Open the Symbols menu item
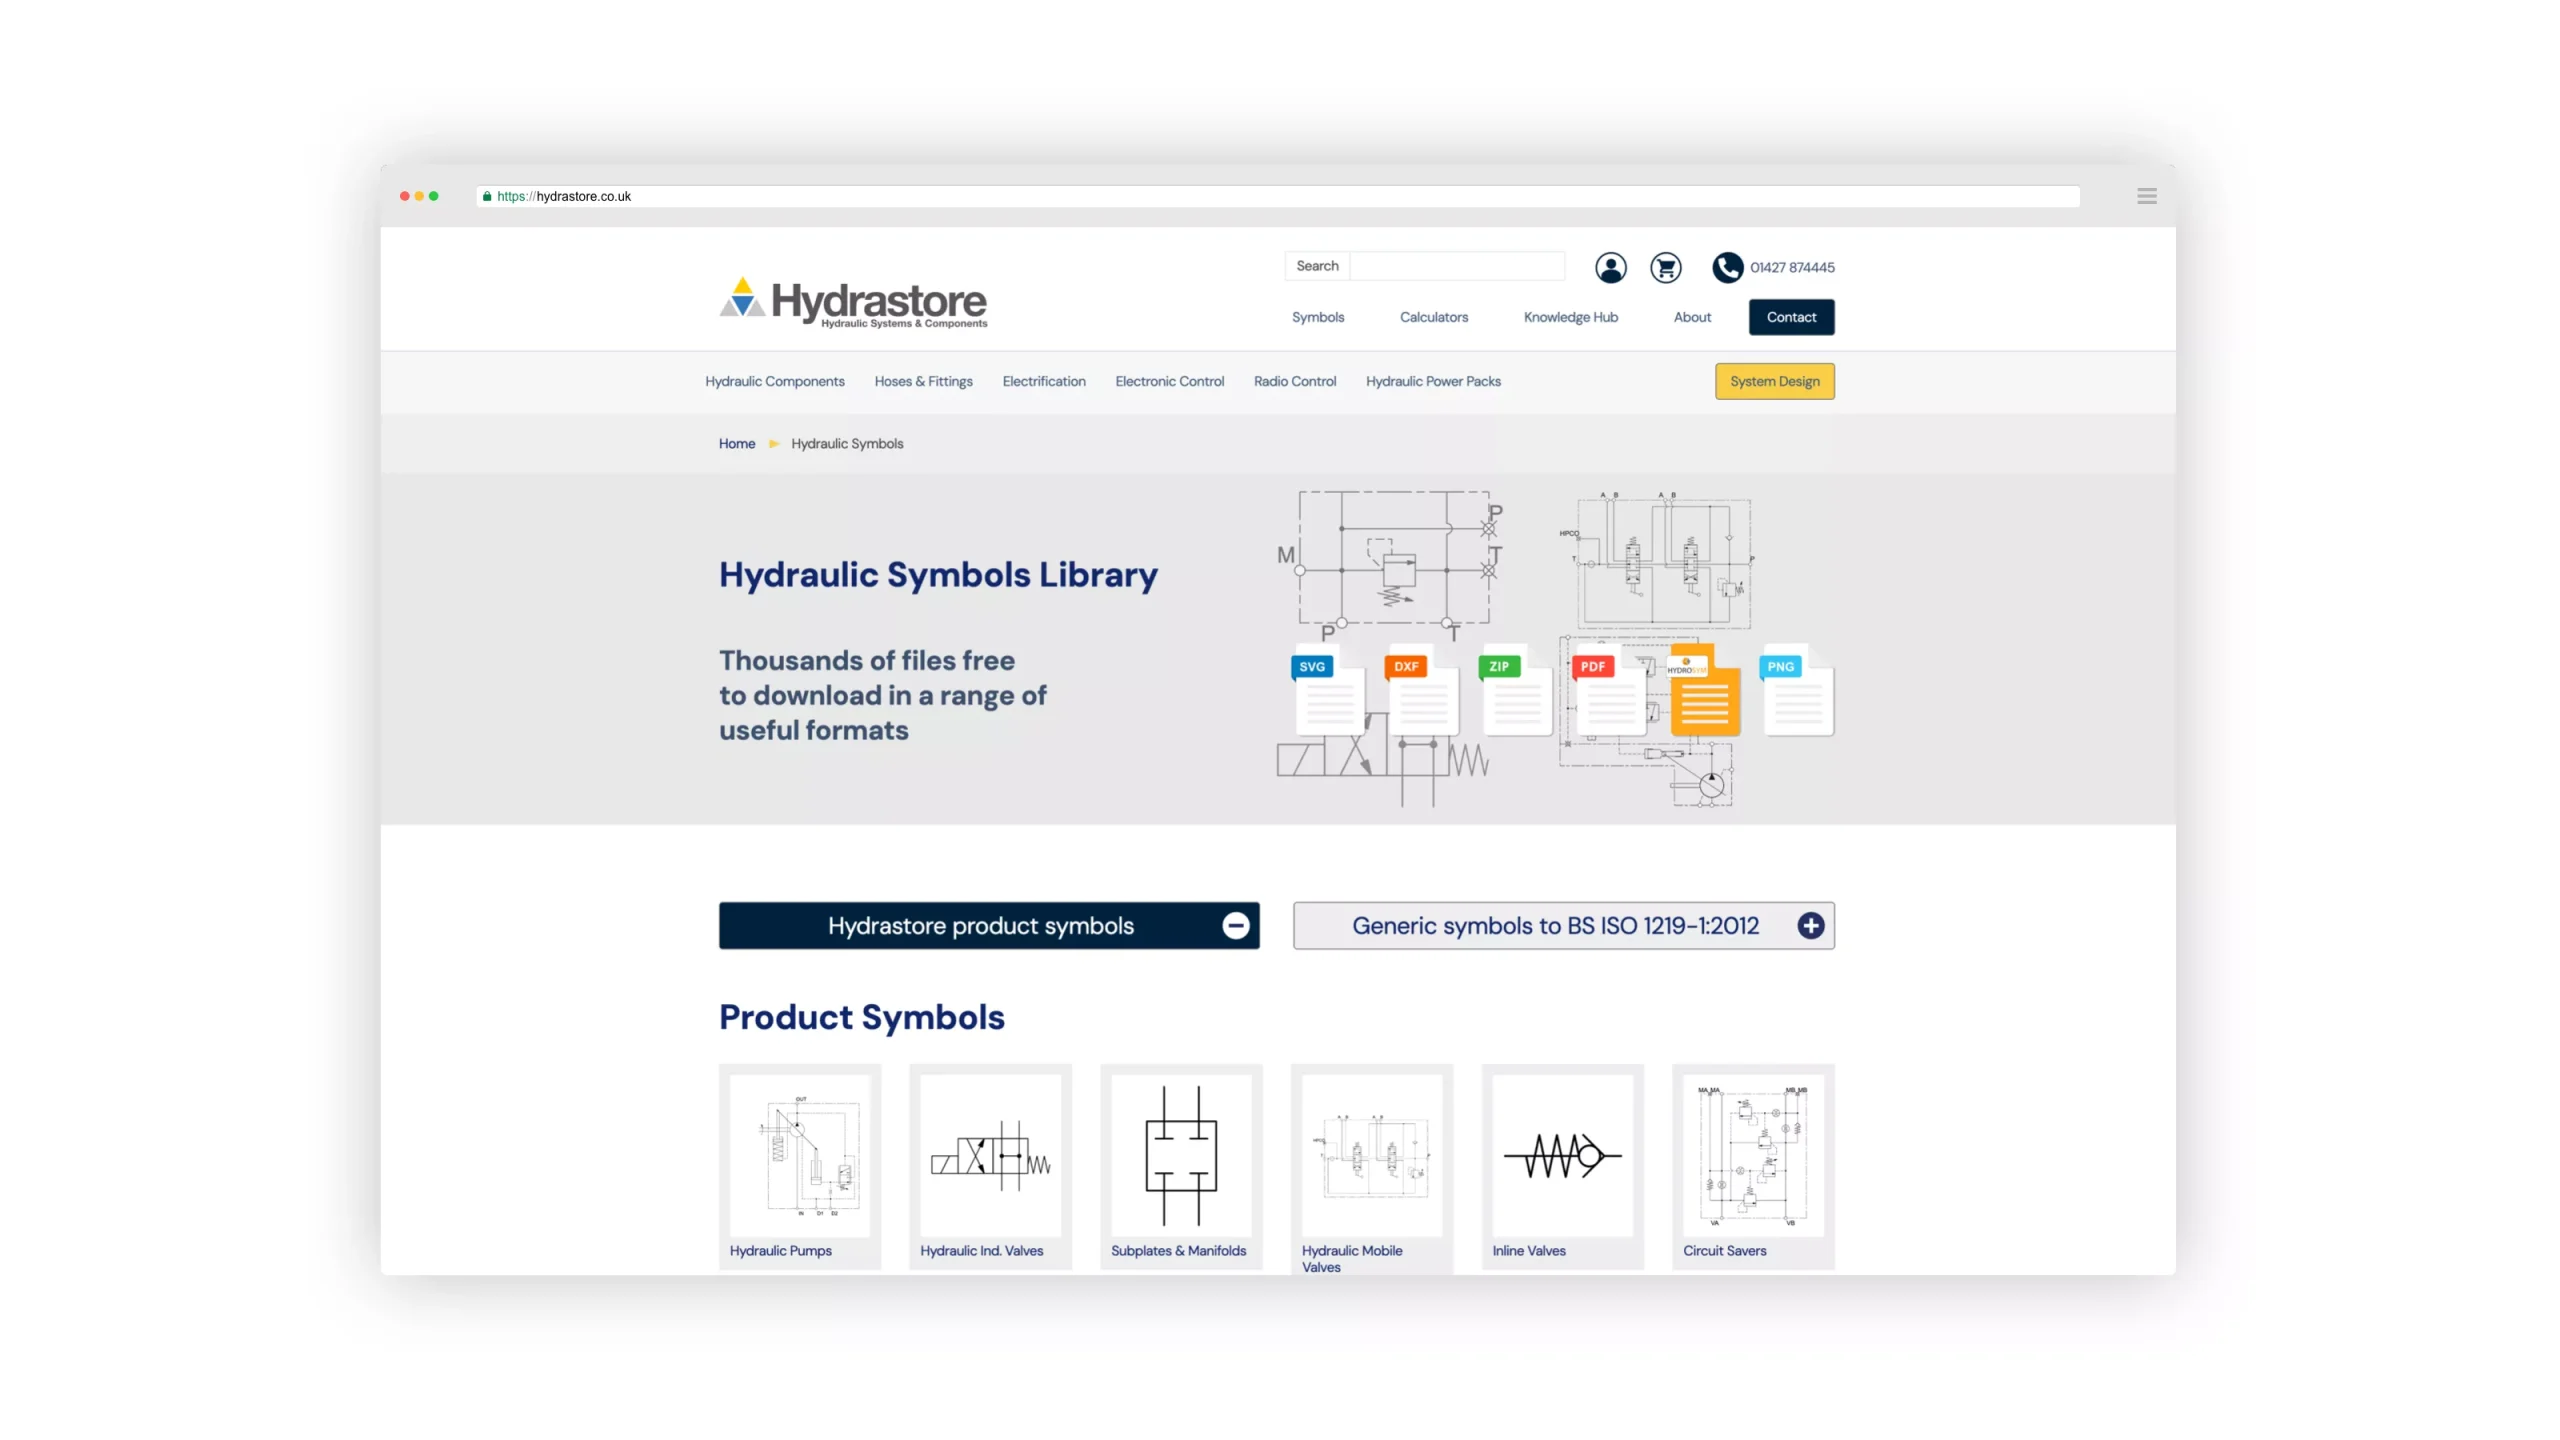 click(x=1317, y=317)
